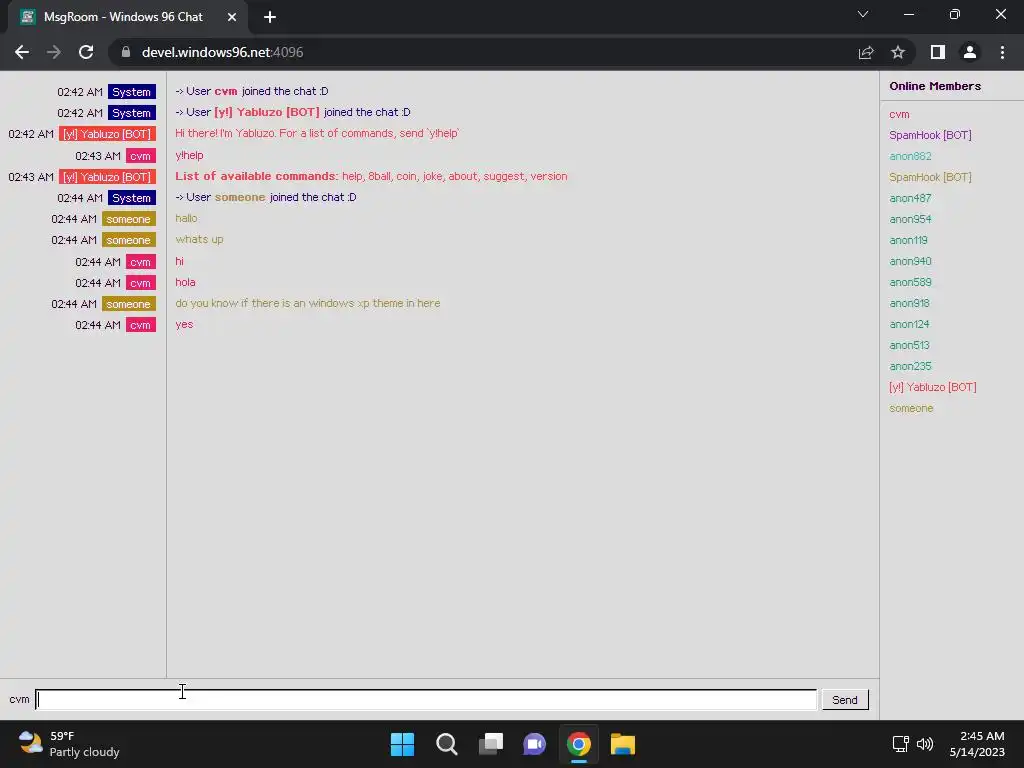Click the address bar URL
Viewport: 1024px width, 768px height.
point(222,52)
